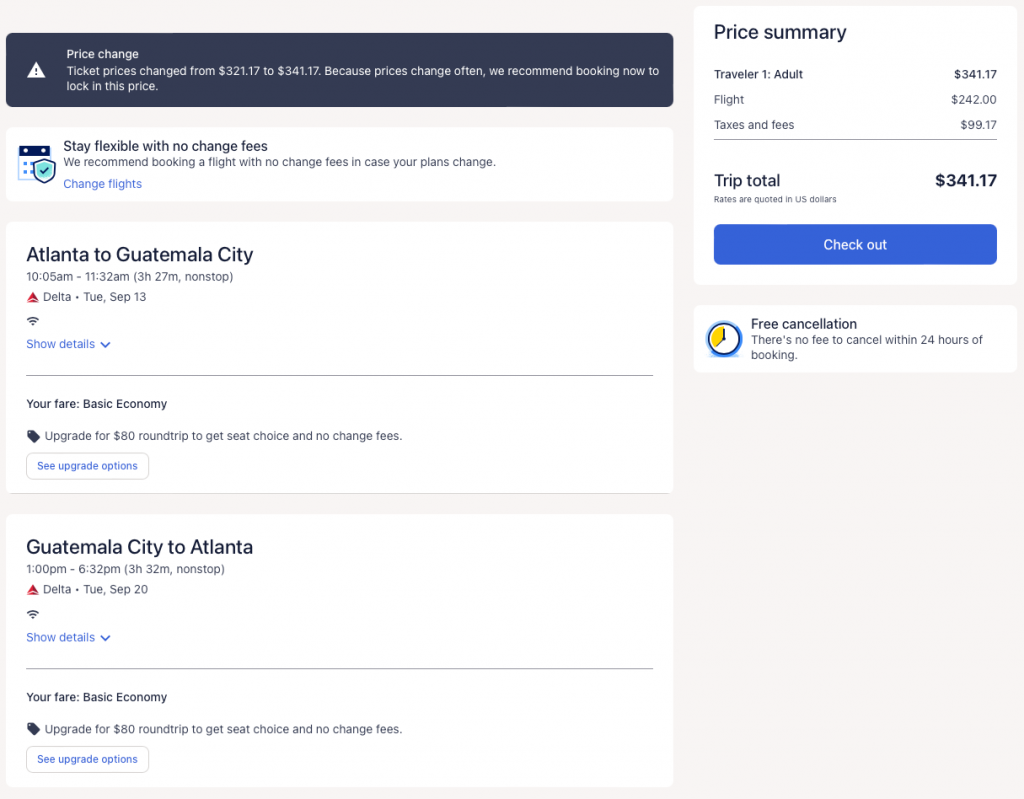Click the Delta logo on the Guatemala City return flight
1024x799 pixels.
pos(33,590)
